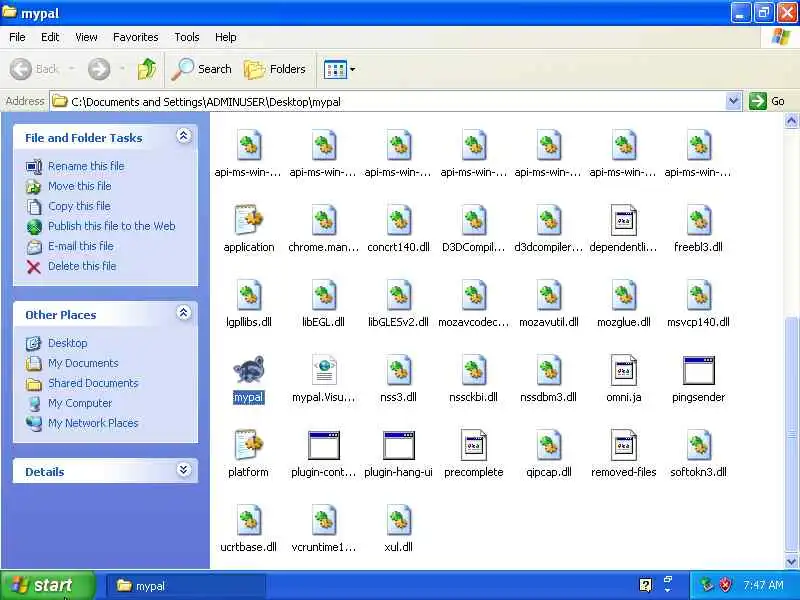Select the nssdbm3.dll file icon

(x=548, y=370)
